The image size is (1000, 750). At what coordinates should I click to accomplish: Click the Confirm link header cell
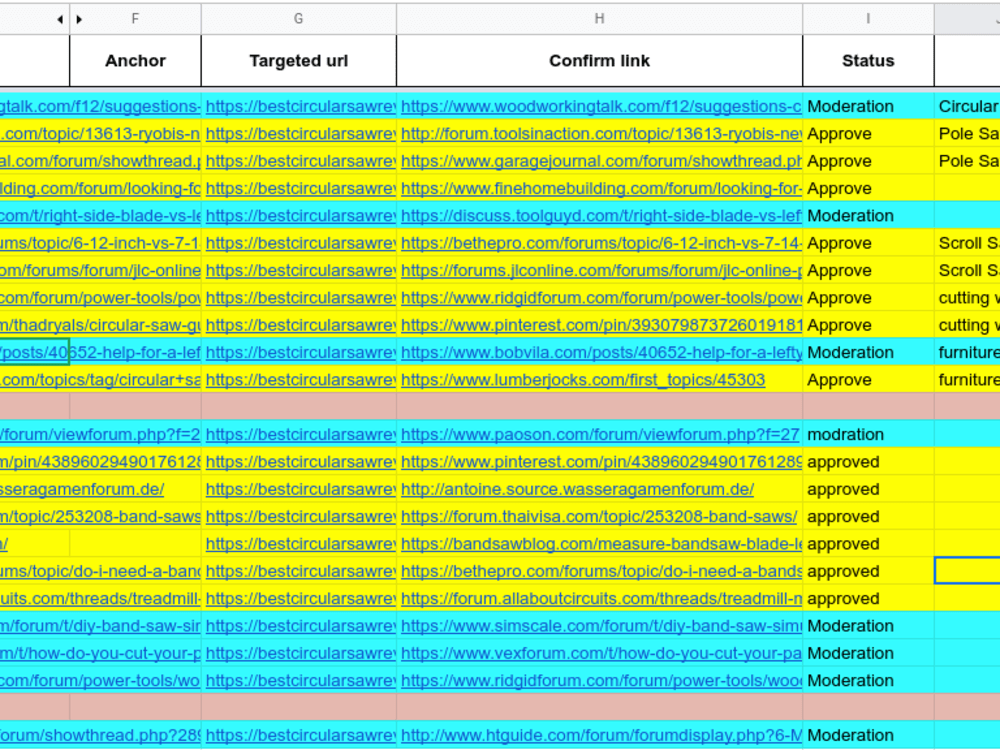pyautogui.click(x=599, y=61)
